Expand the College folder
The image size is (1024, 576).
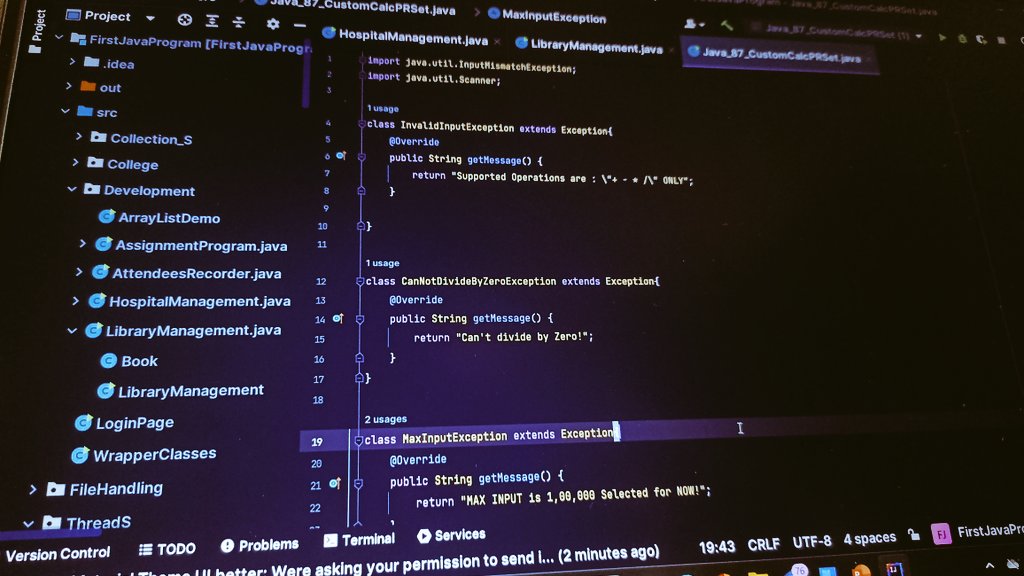76,162
